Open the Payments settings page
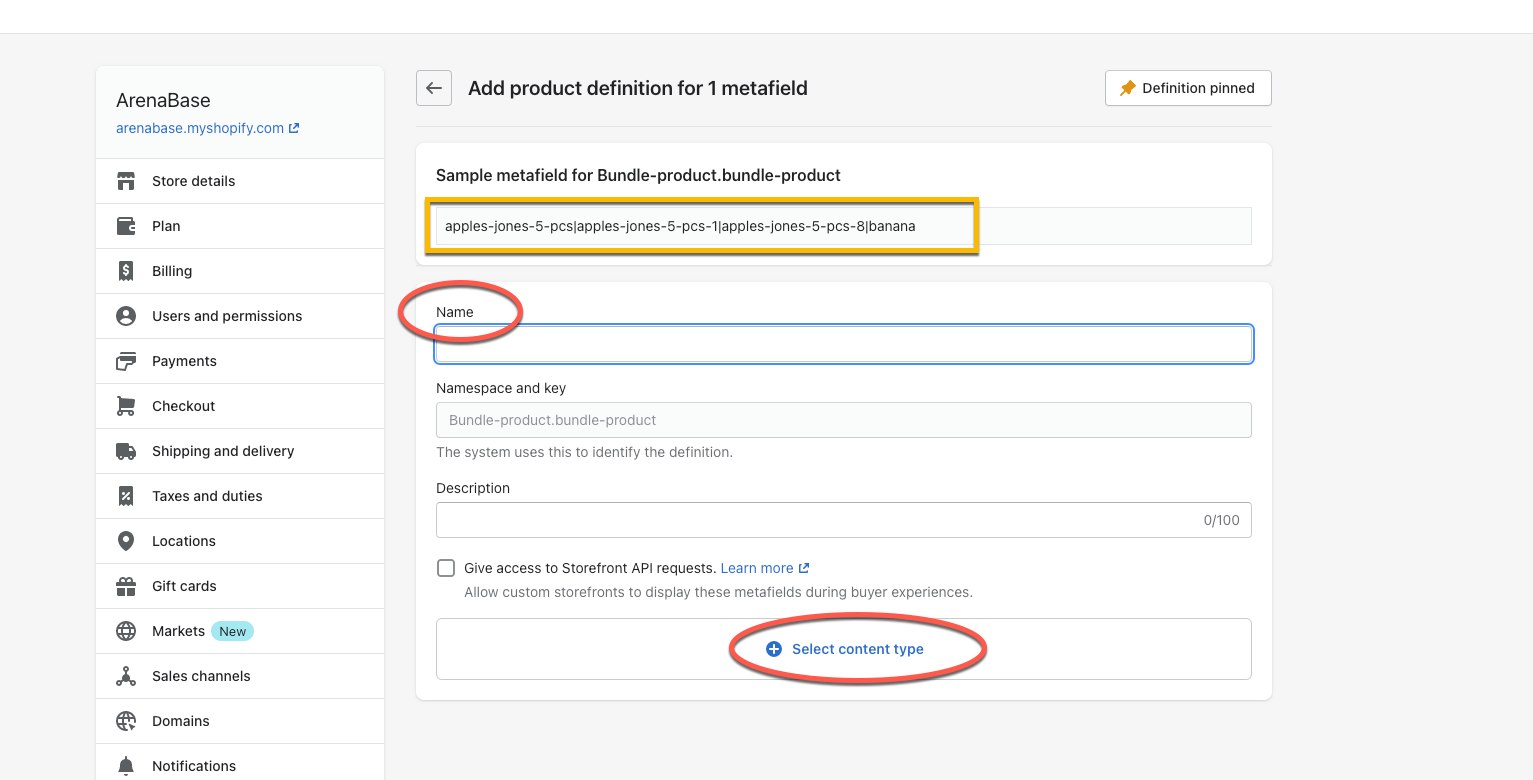Viewport: 1533px width, 780px height. point(184,361)
